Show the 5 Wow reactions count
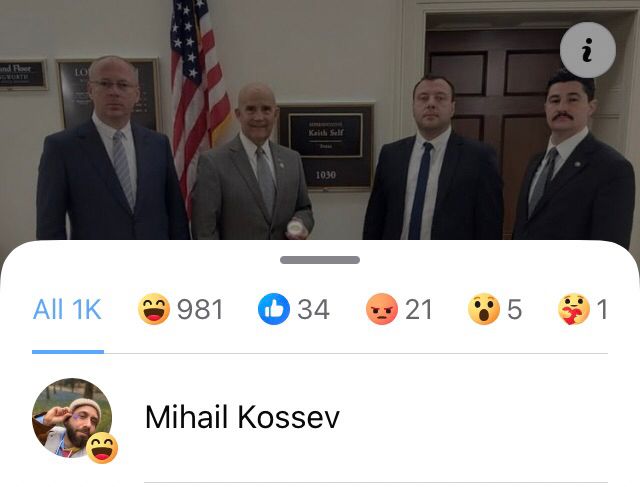Image resolution: width=640 pixels, height=487 pixels. click(514, 309)
